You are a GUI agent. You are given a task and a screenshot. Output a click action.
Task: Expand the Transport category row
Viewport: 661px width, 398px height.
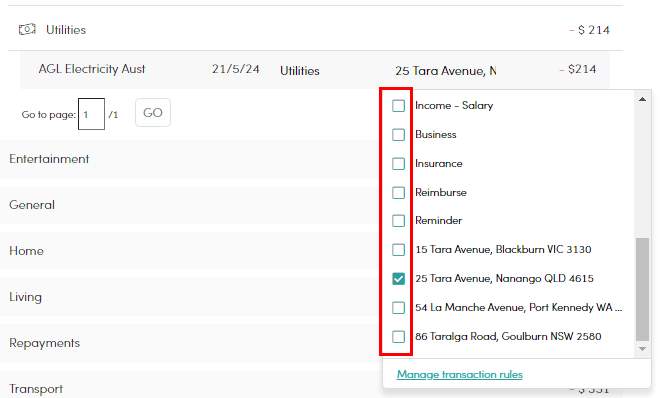[190, 384]
